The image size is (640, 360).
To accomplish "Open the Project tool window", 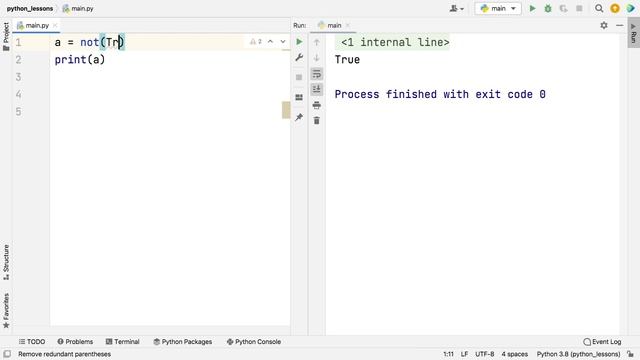I will click(6, 37).
